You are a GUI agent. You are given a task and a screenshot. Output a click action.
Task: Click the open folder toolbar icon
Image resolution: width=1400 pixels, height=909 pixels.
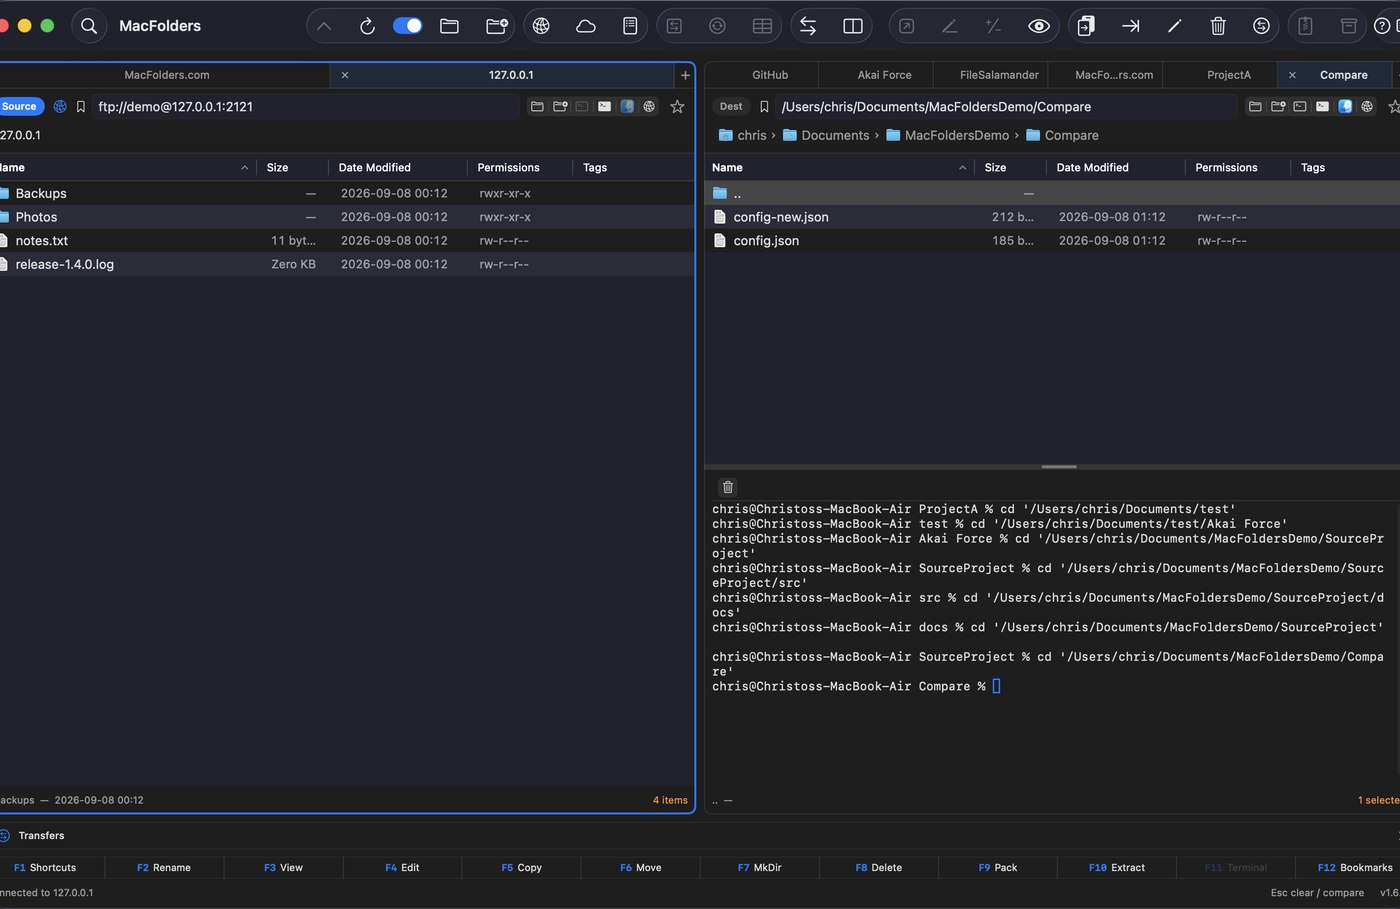tap(450, 26)
